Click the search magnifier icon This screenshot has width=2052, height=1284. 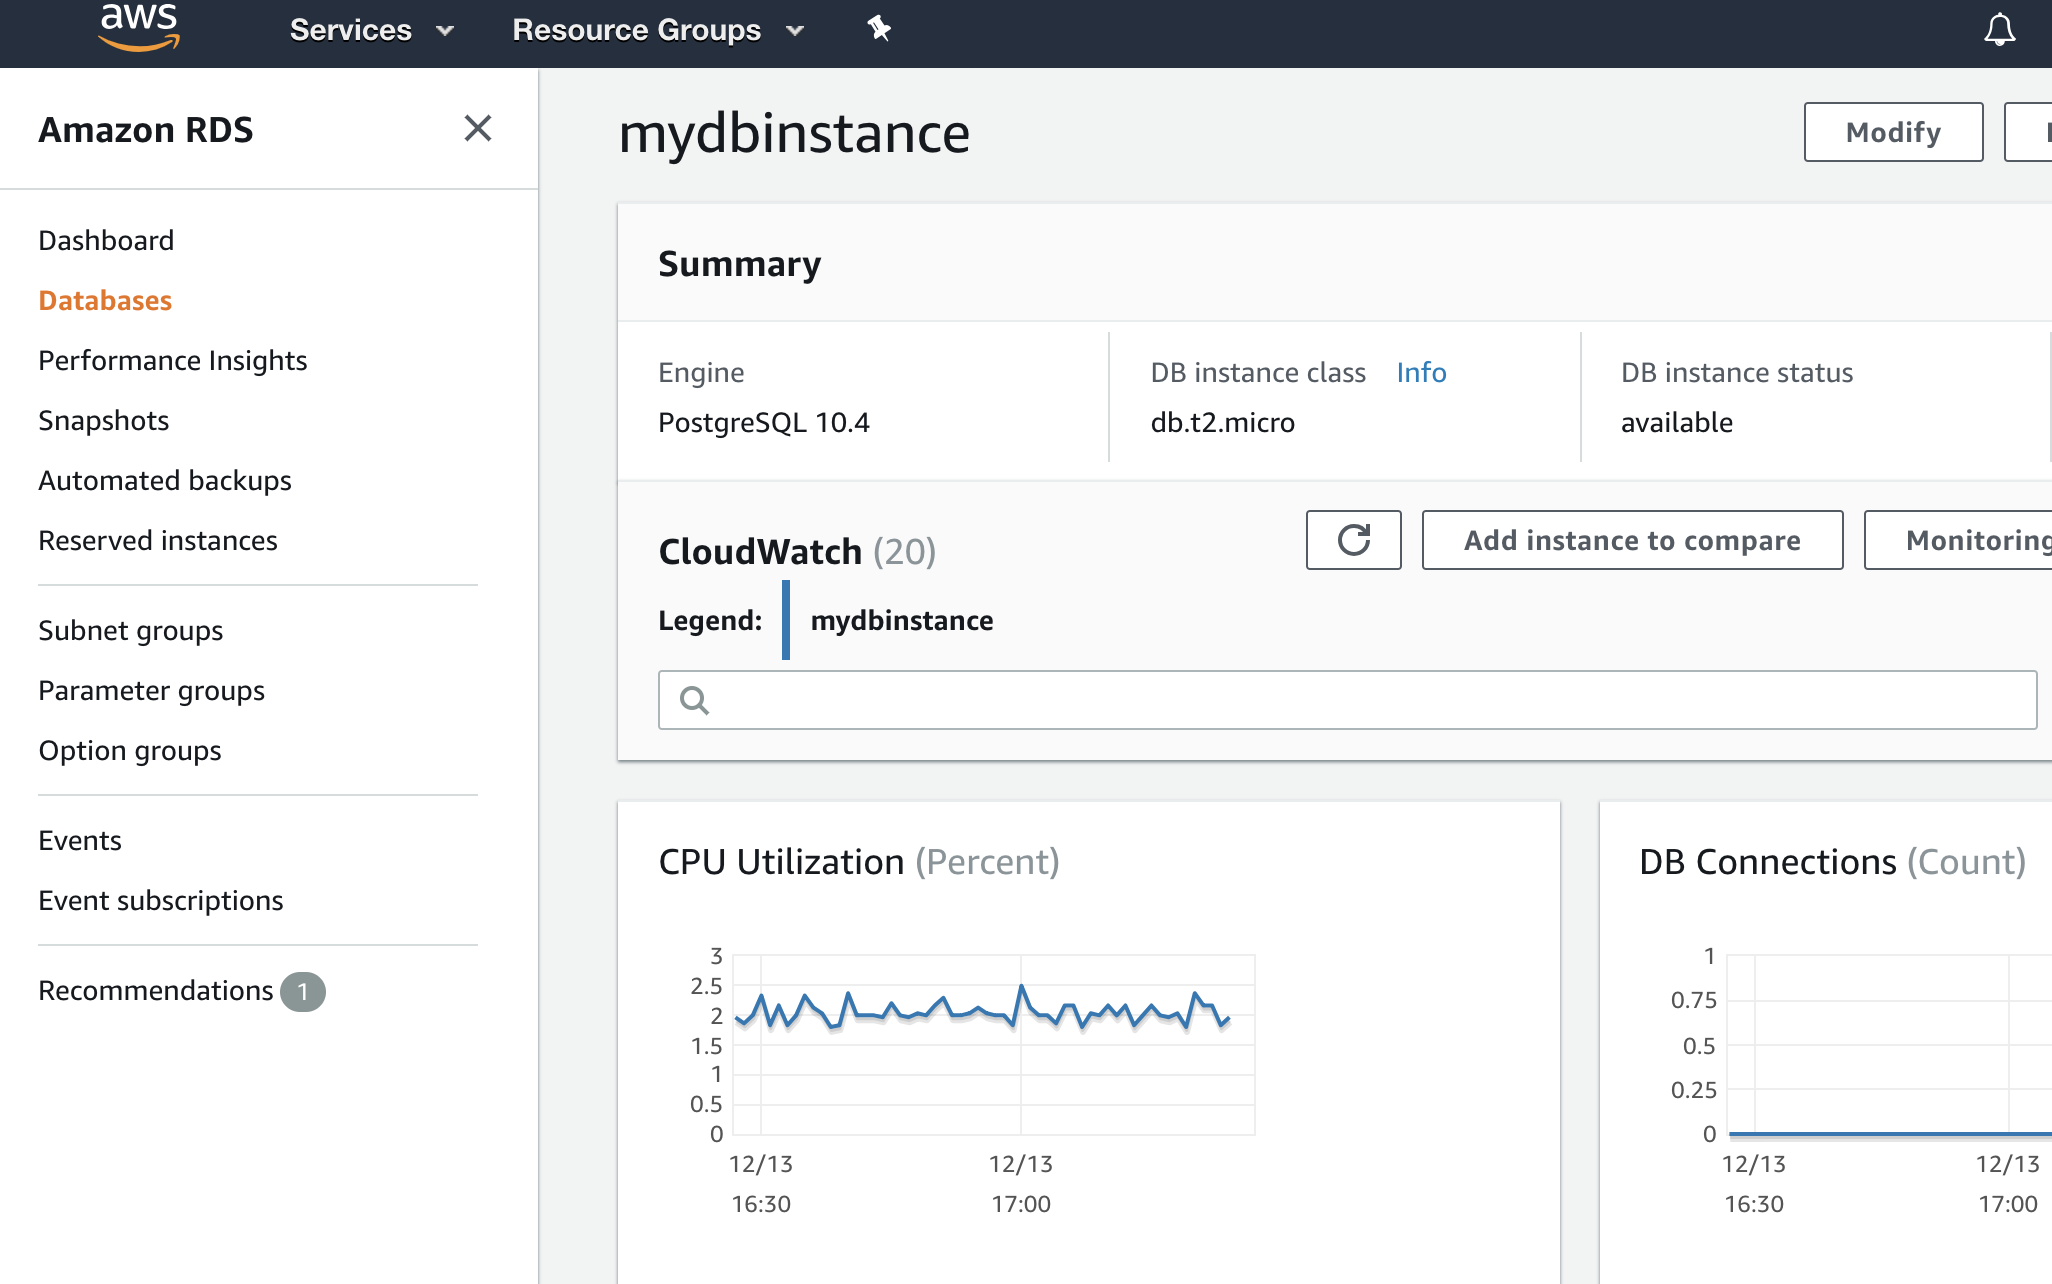click(694, 700)
